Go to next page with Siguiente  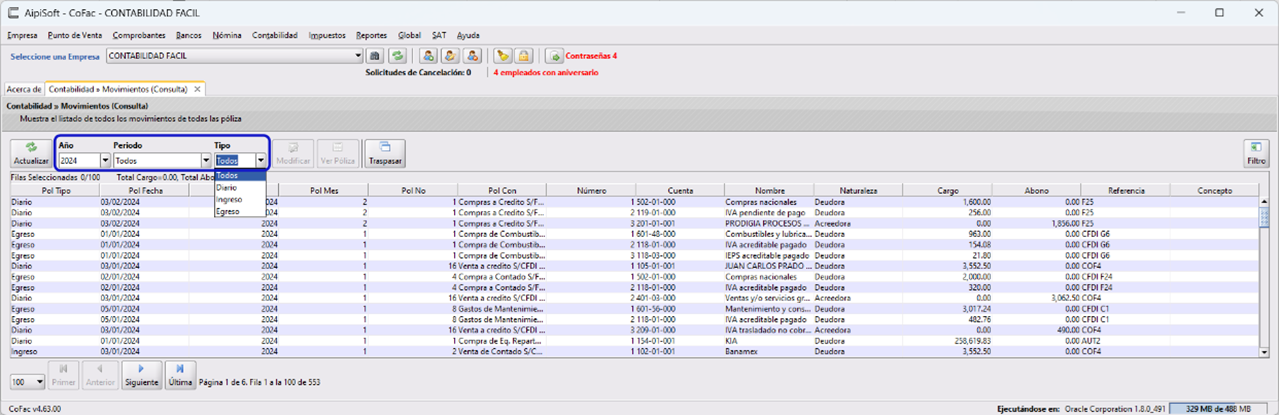pos(142,375)
